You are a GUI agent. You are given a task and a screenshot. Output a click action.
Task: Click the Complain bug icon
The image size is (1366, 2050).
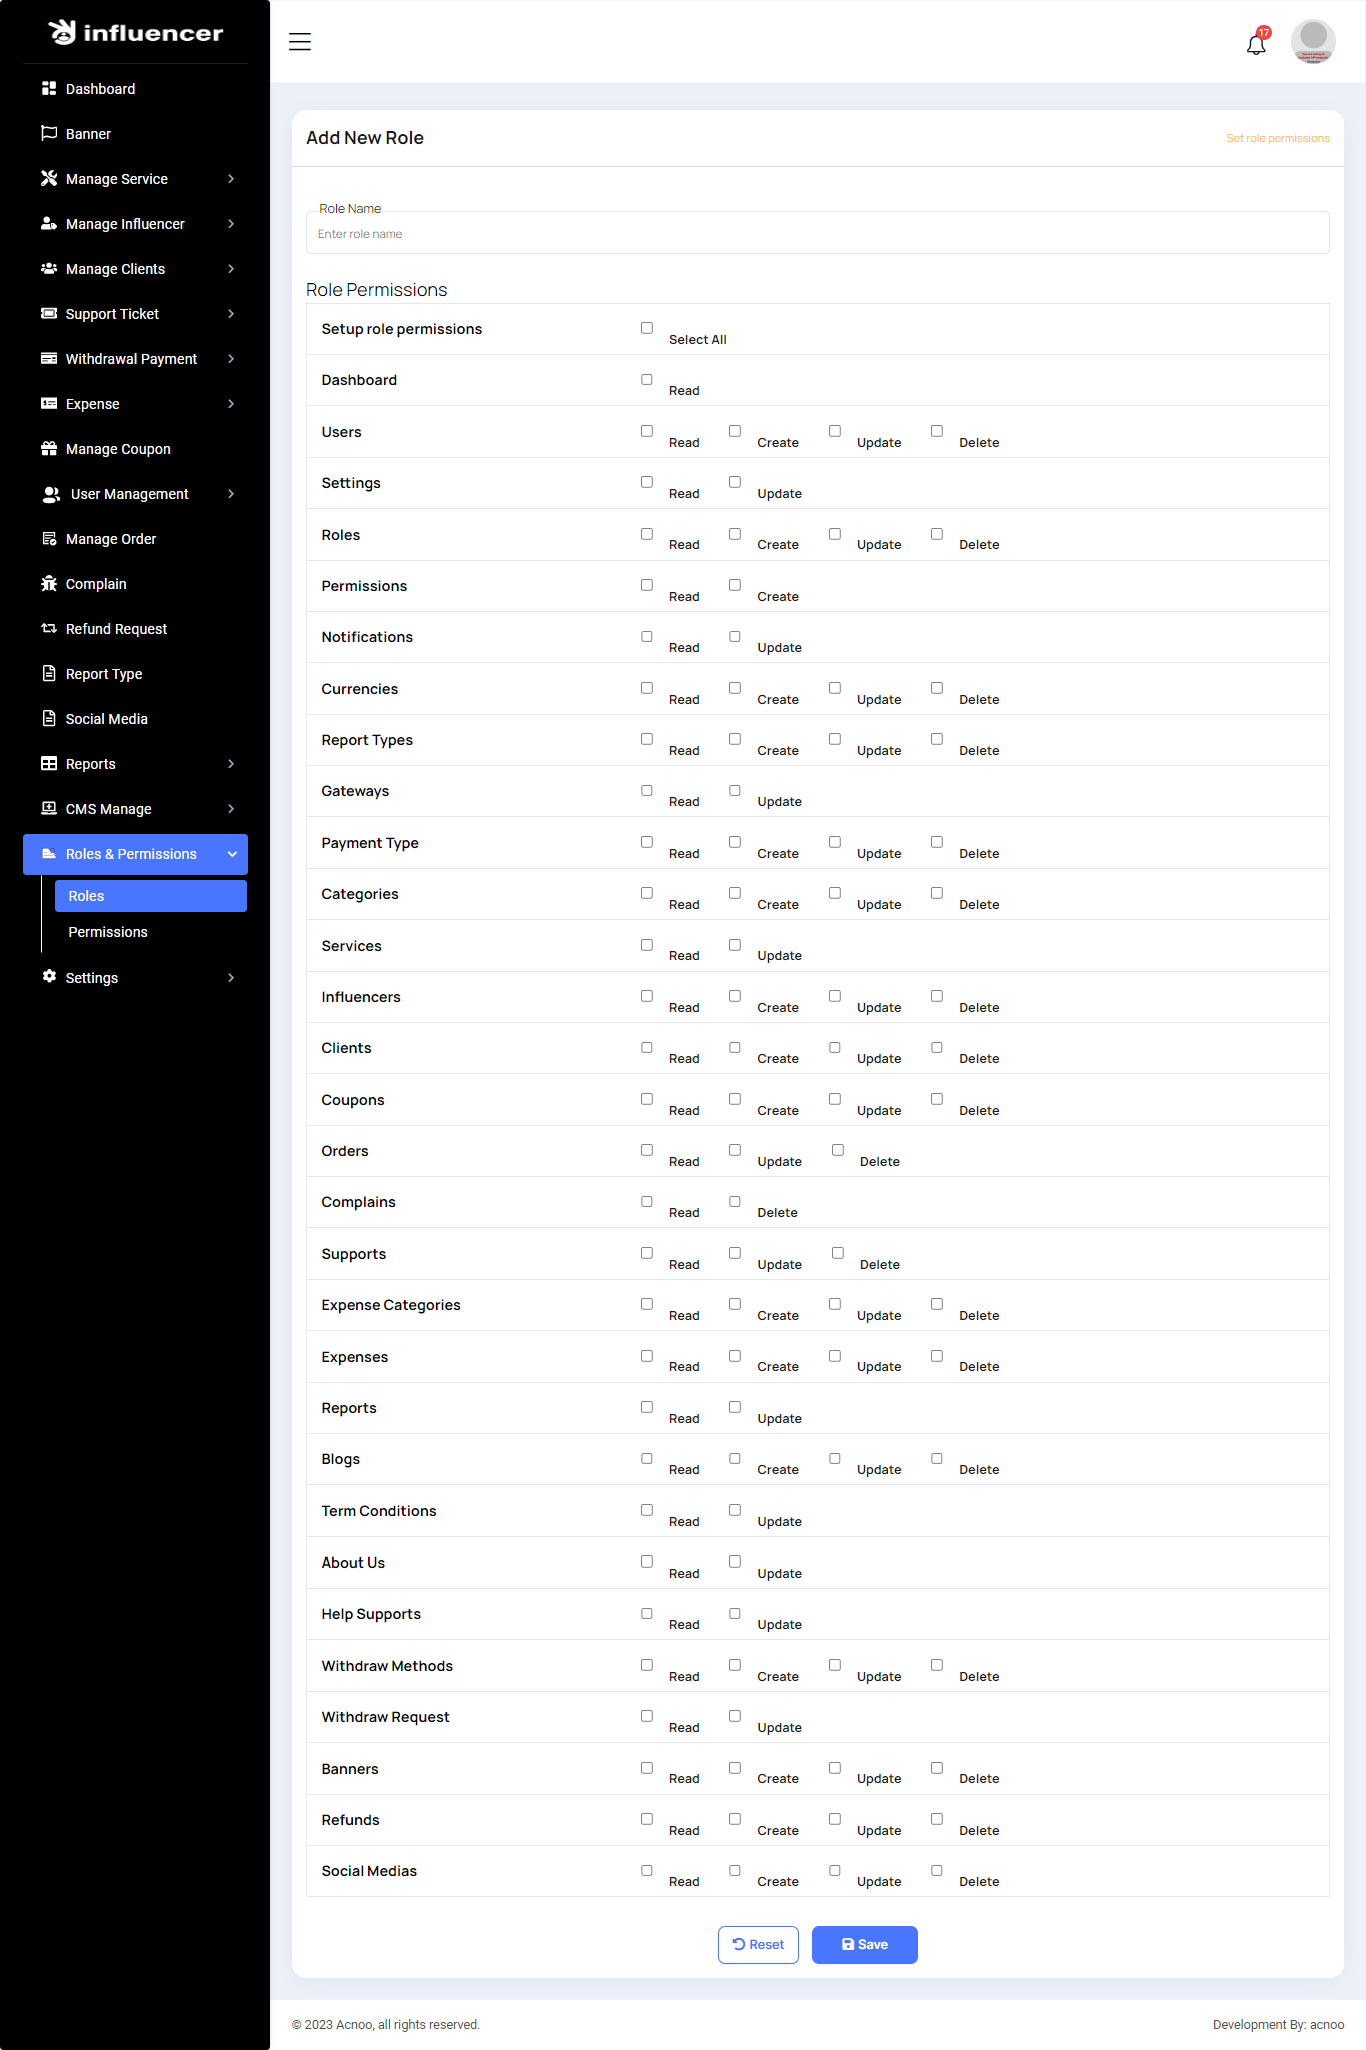click(x=49, y=584)
